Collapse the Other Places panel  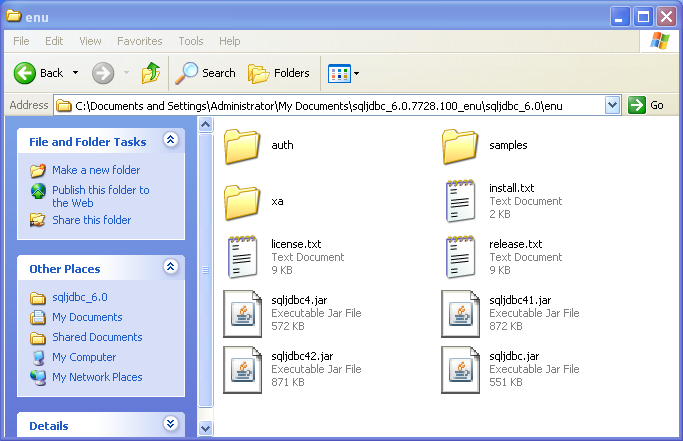170,266
